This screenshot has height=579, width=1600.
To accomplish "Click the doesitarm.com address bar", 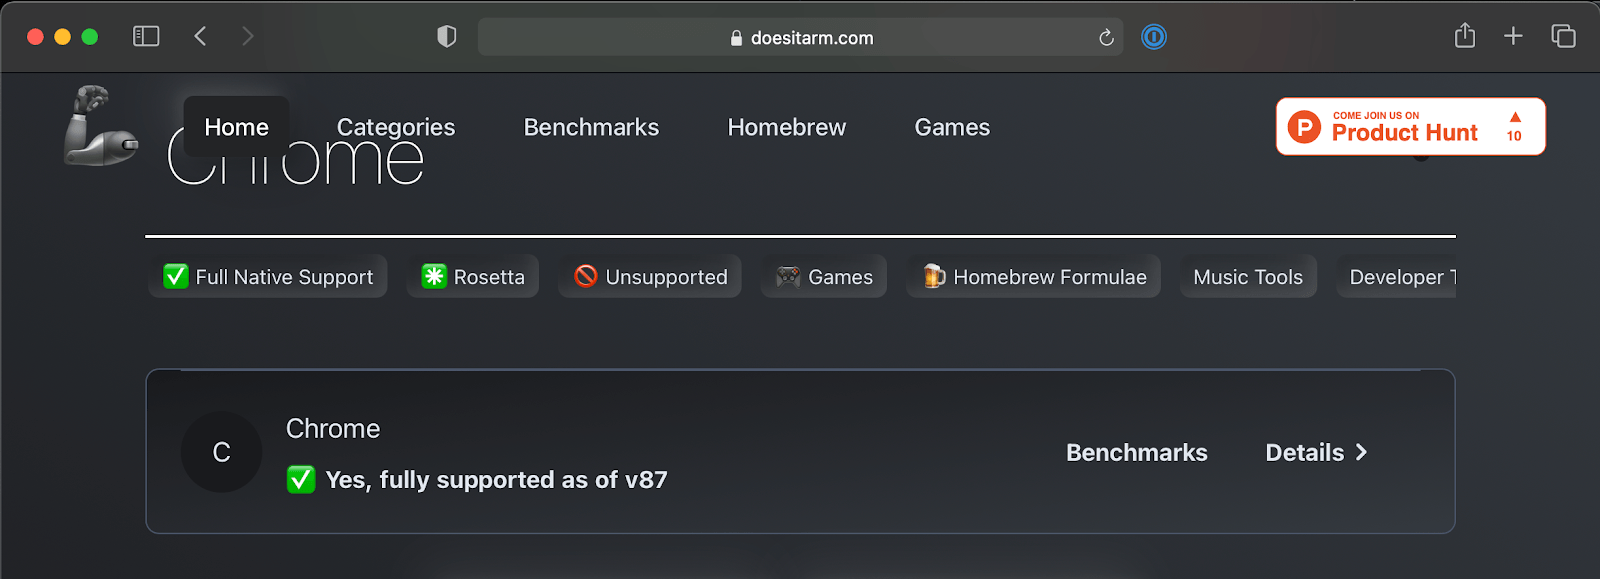I will [800, 38].
